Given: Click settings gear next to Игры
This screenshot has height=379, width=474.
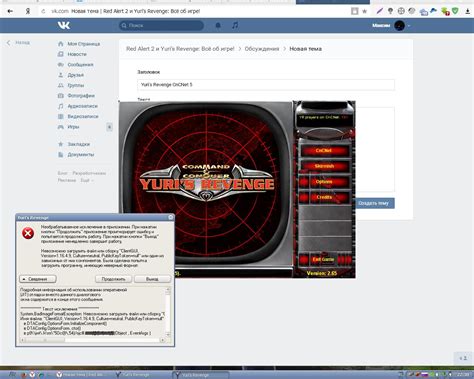Looking at the screenshot, I should [x=109, y=127].
